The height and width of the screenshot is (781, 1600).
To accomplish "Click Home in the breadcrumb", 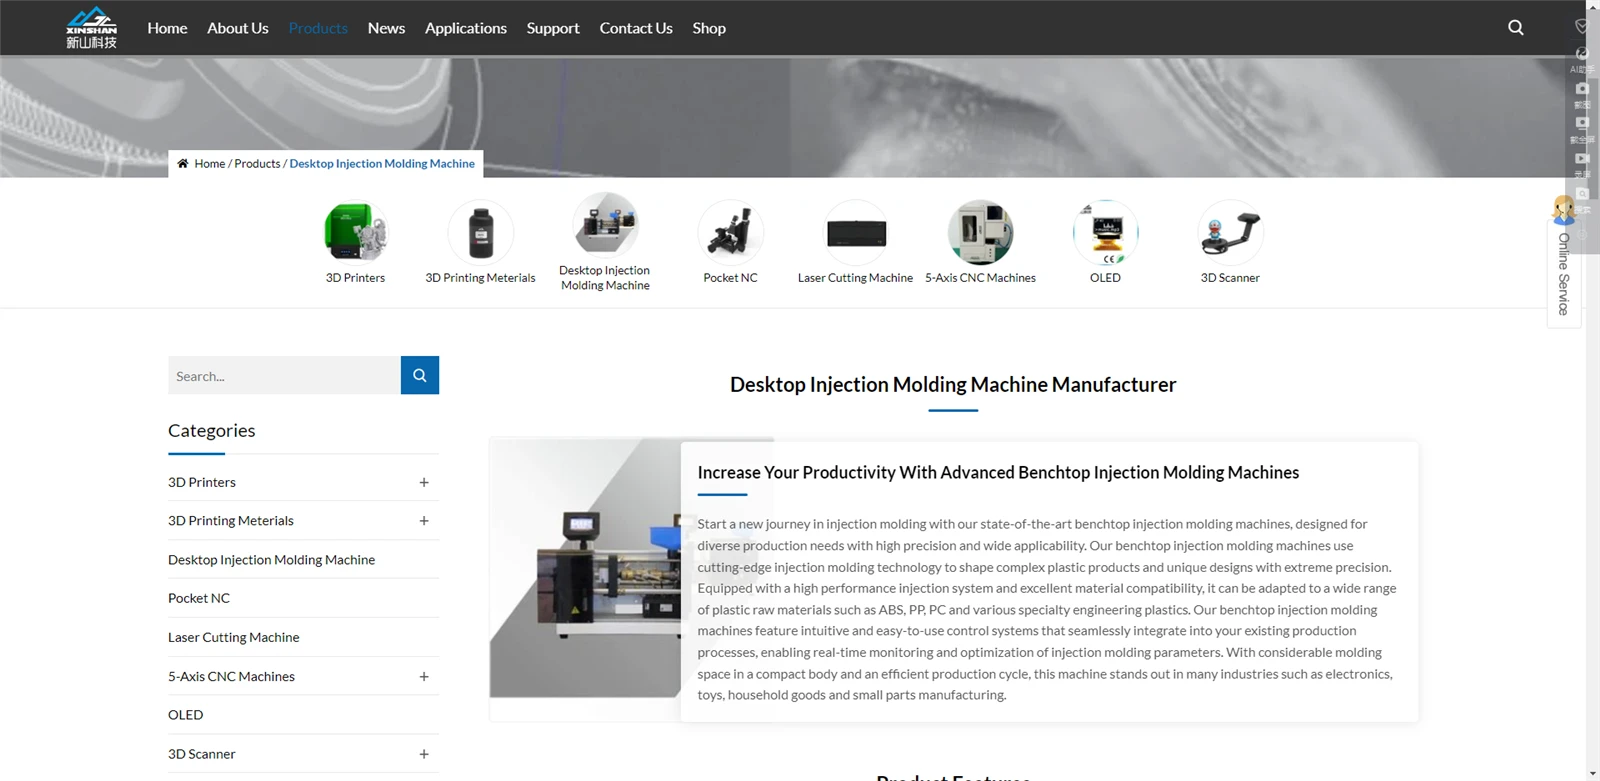I will click(x=209, y=164).
